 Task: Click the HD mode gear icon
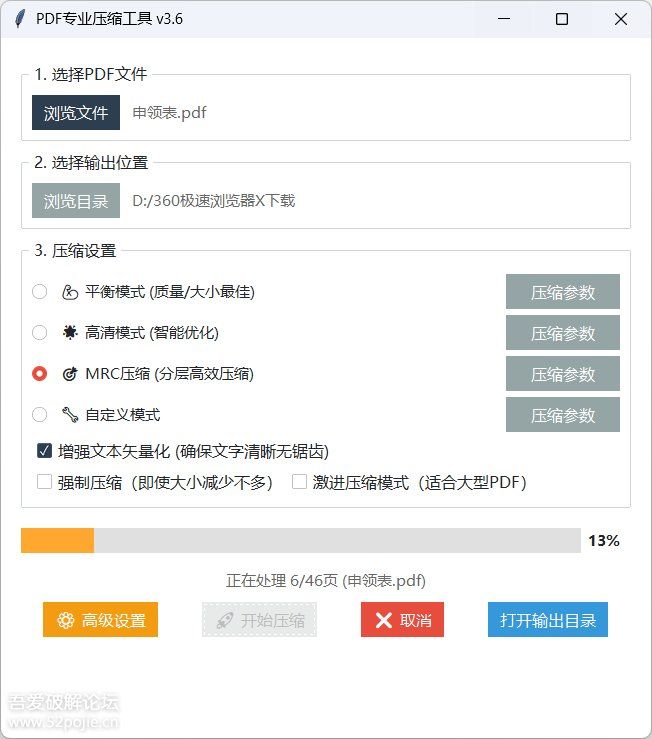tap(70, 333)
